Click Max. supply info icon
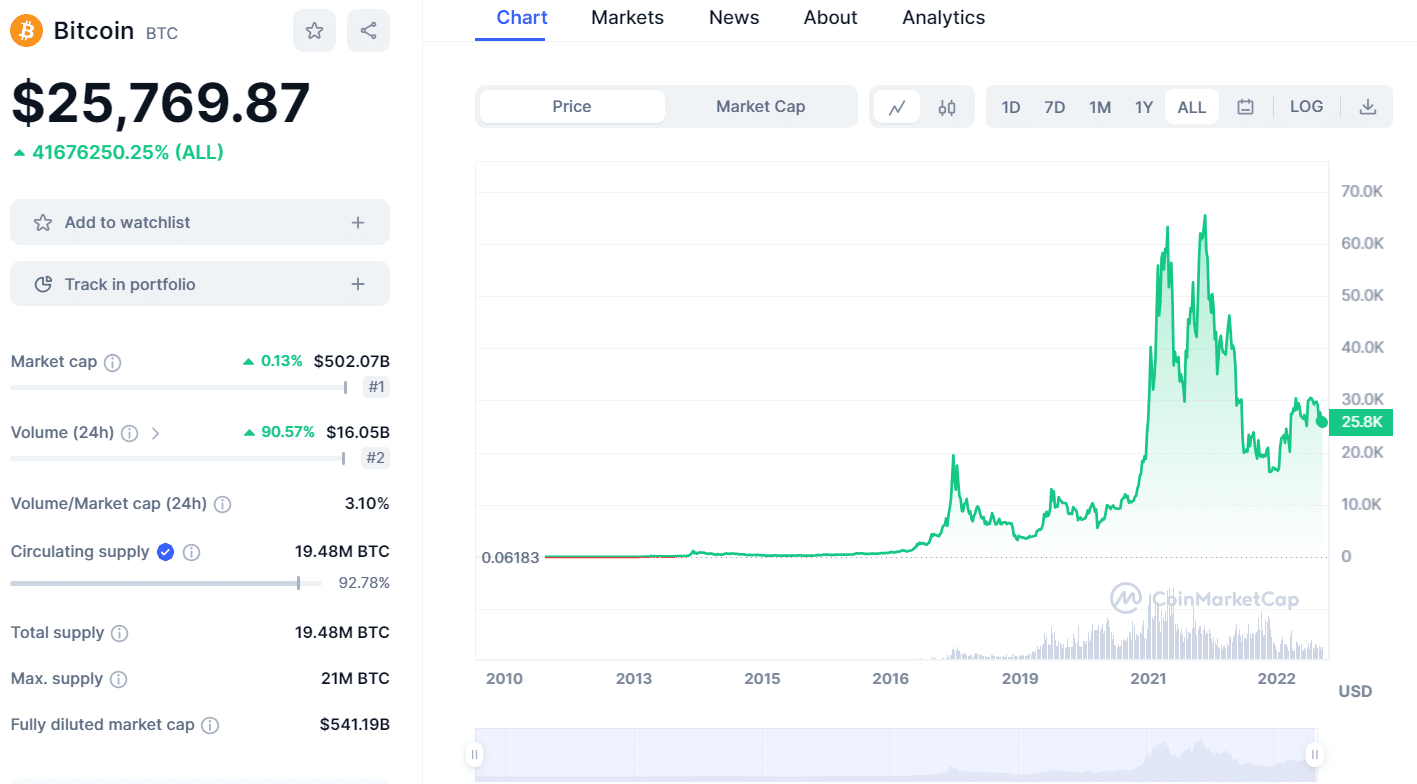The image size is (1417, 784). point(118,679)
